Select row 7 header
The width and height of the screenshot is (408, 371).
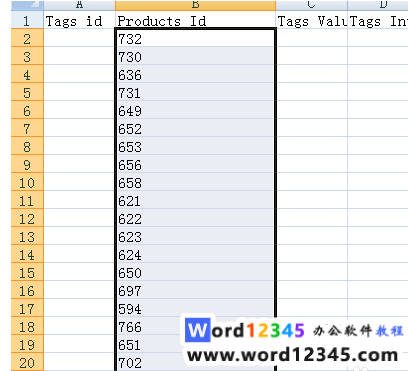click(x=27, y=128)
